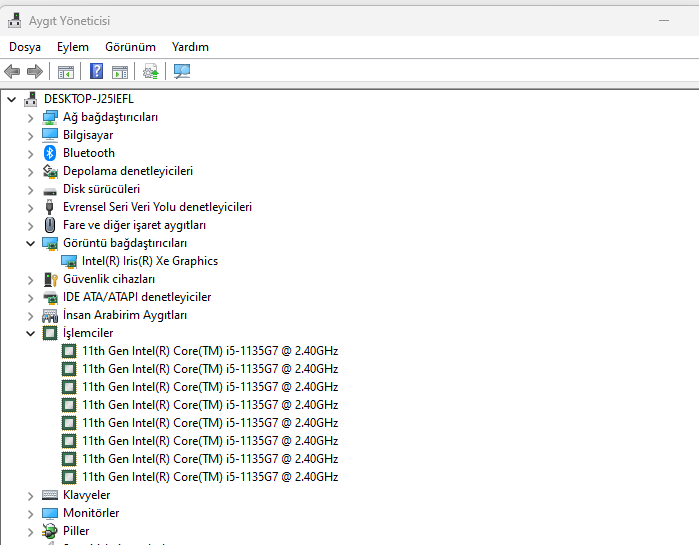Screen dimensions: 699x545
Task: Collapse the DESKTOP-J25IEFL root node
Action: (12, 99)
